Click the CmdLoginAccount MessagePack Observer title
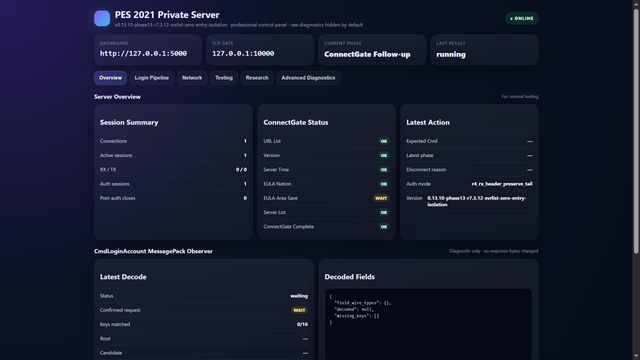Viewport: 640px width, 360px height. 153,251
